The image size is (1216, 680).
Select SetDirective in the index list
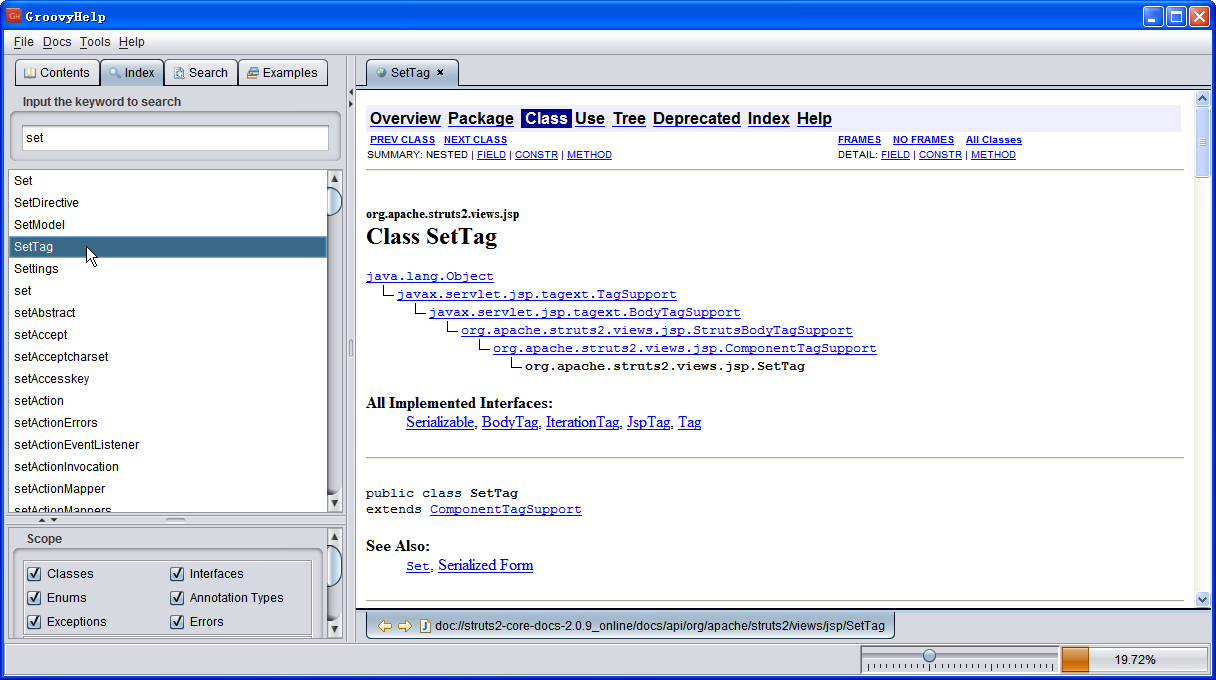(168, 203)
